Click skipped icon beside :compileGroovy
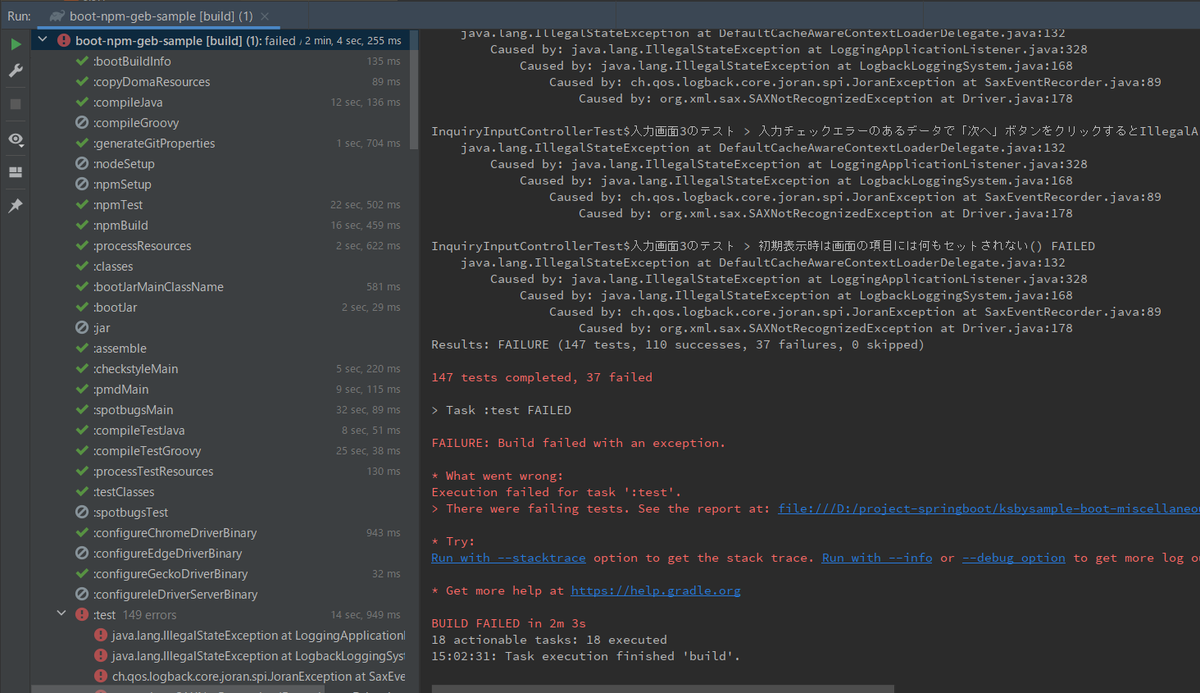This screenshot has width=1200, height=693. pyautogui.click(x=82, y=123)
